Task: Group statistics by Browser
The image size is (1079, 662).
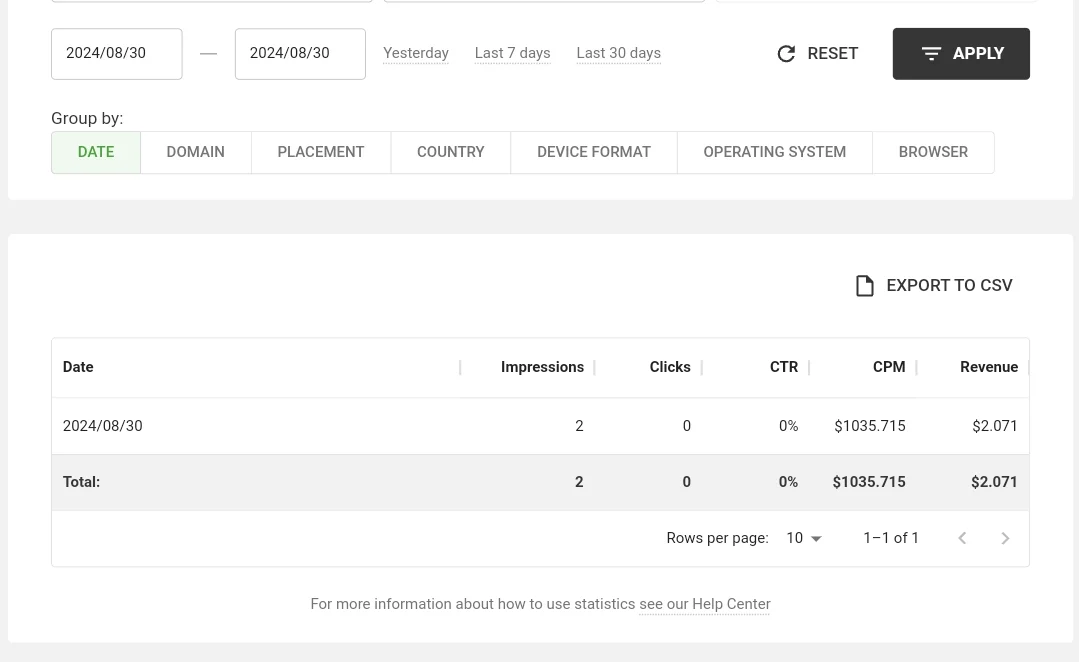Action: click(x=933, y=152)
